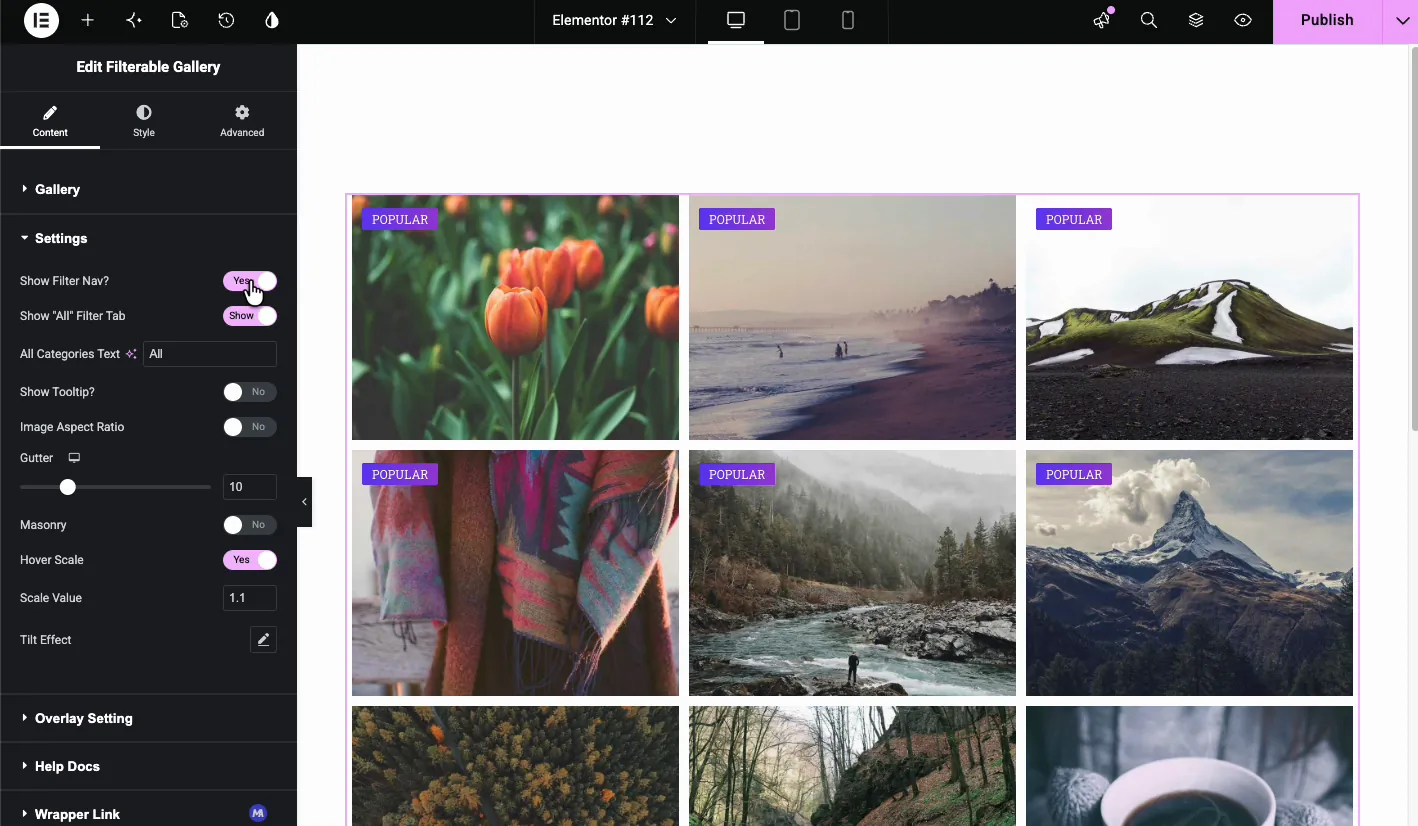1418x826 pixels.
Task: Open the What's New megaphone icon
Action: click(1102, 20)
